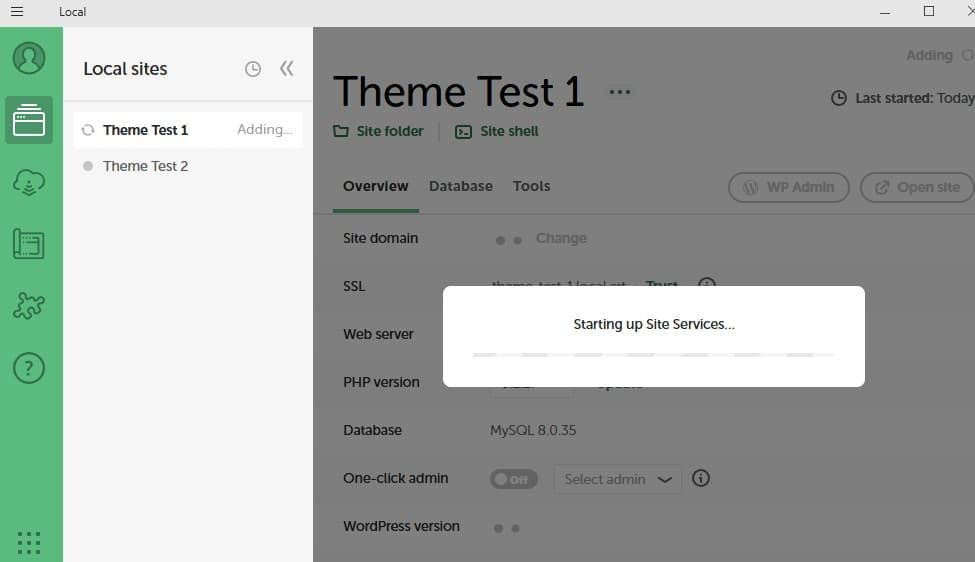Switch to the Database tab

tap(460, 186)
